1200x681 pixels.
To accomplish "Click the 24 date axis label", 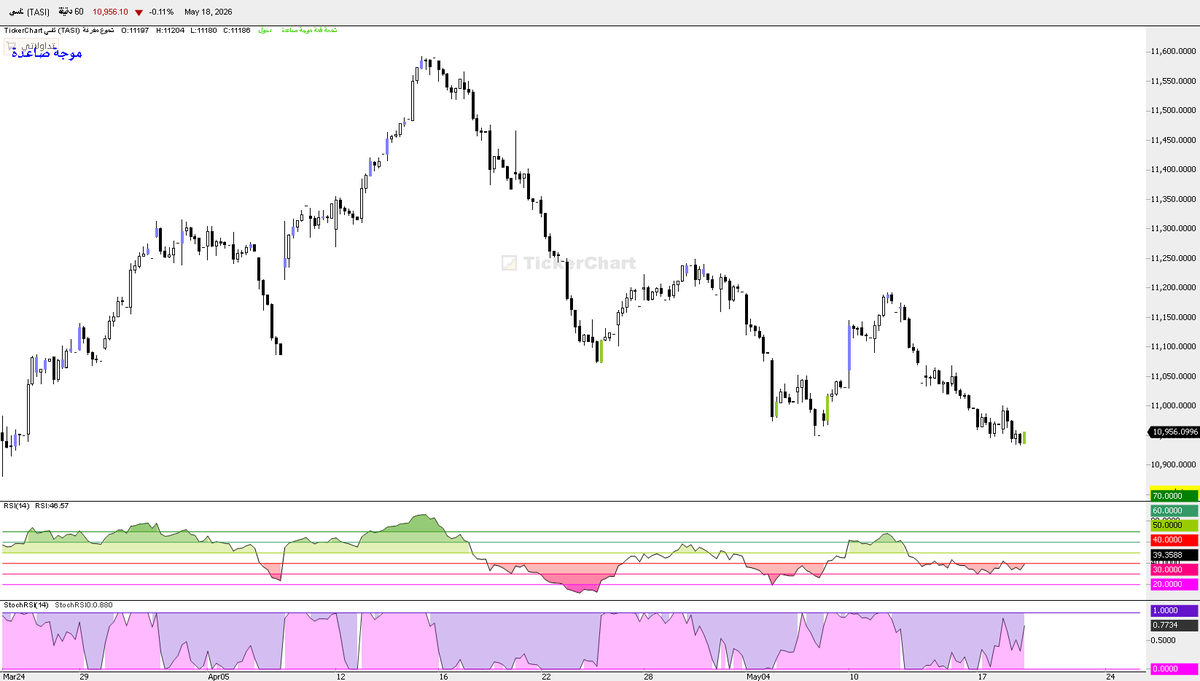I will click(x=1111, y=677).
